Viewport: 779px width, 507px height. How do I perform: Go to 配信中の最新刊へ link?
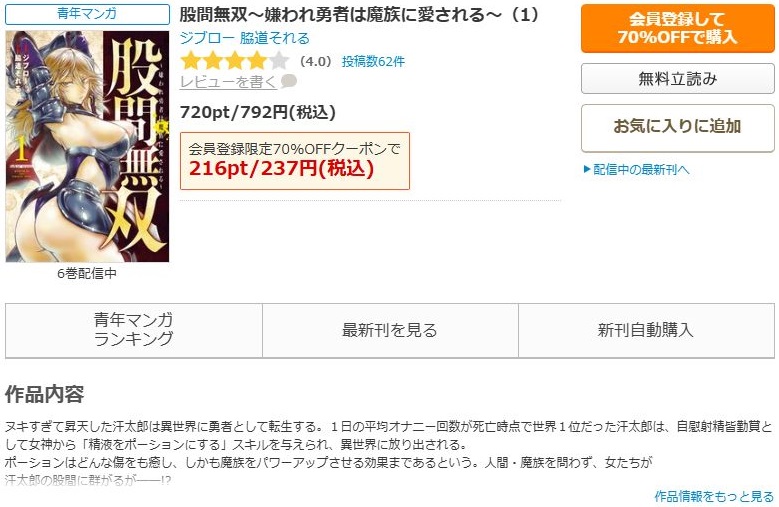tap(641, 170)
